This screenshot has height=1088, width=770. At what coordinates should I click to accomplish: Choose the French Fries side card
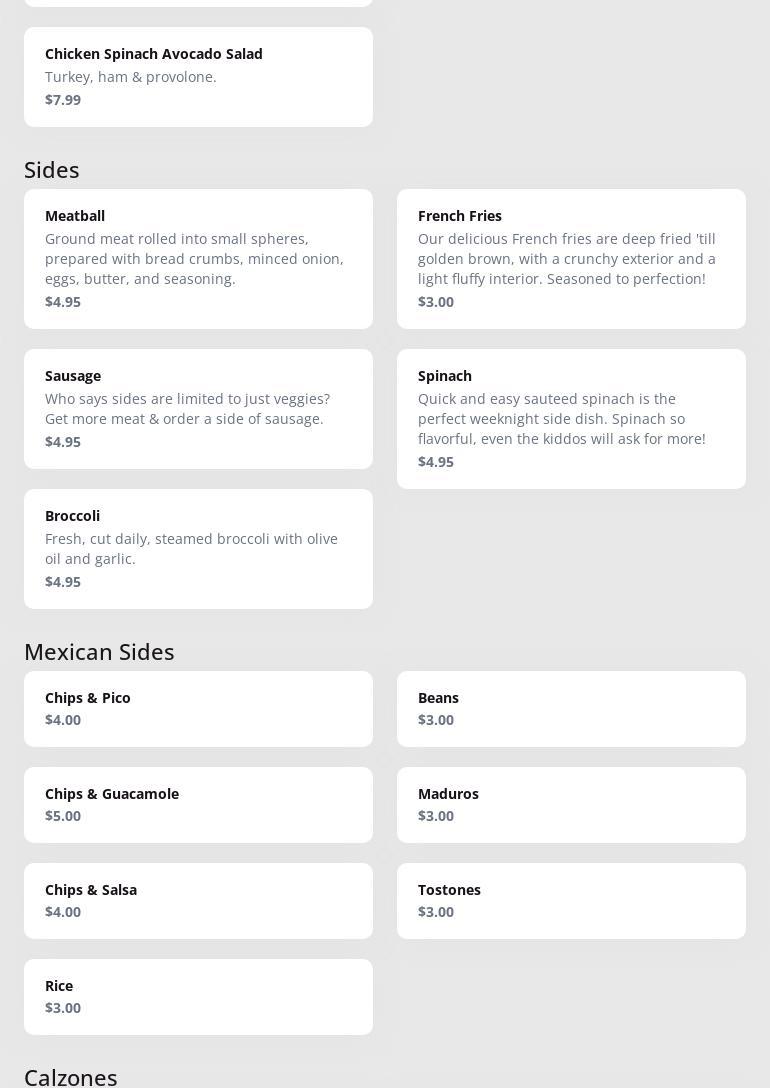click(571, 258)
